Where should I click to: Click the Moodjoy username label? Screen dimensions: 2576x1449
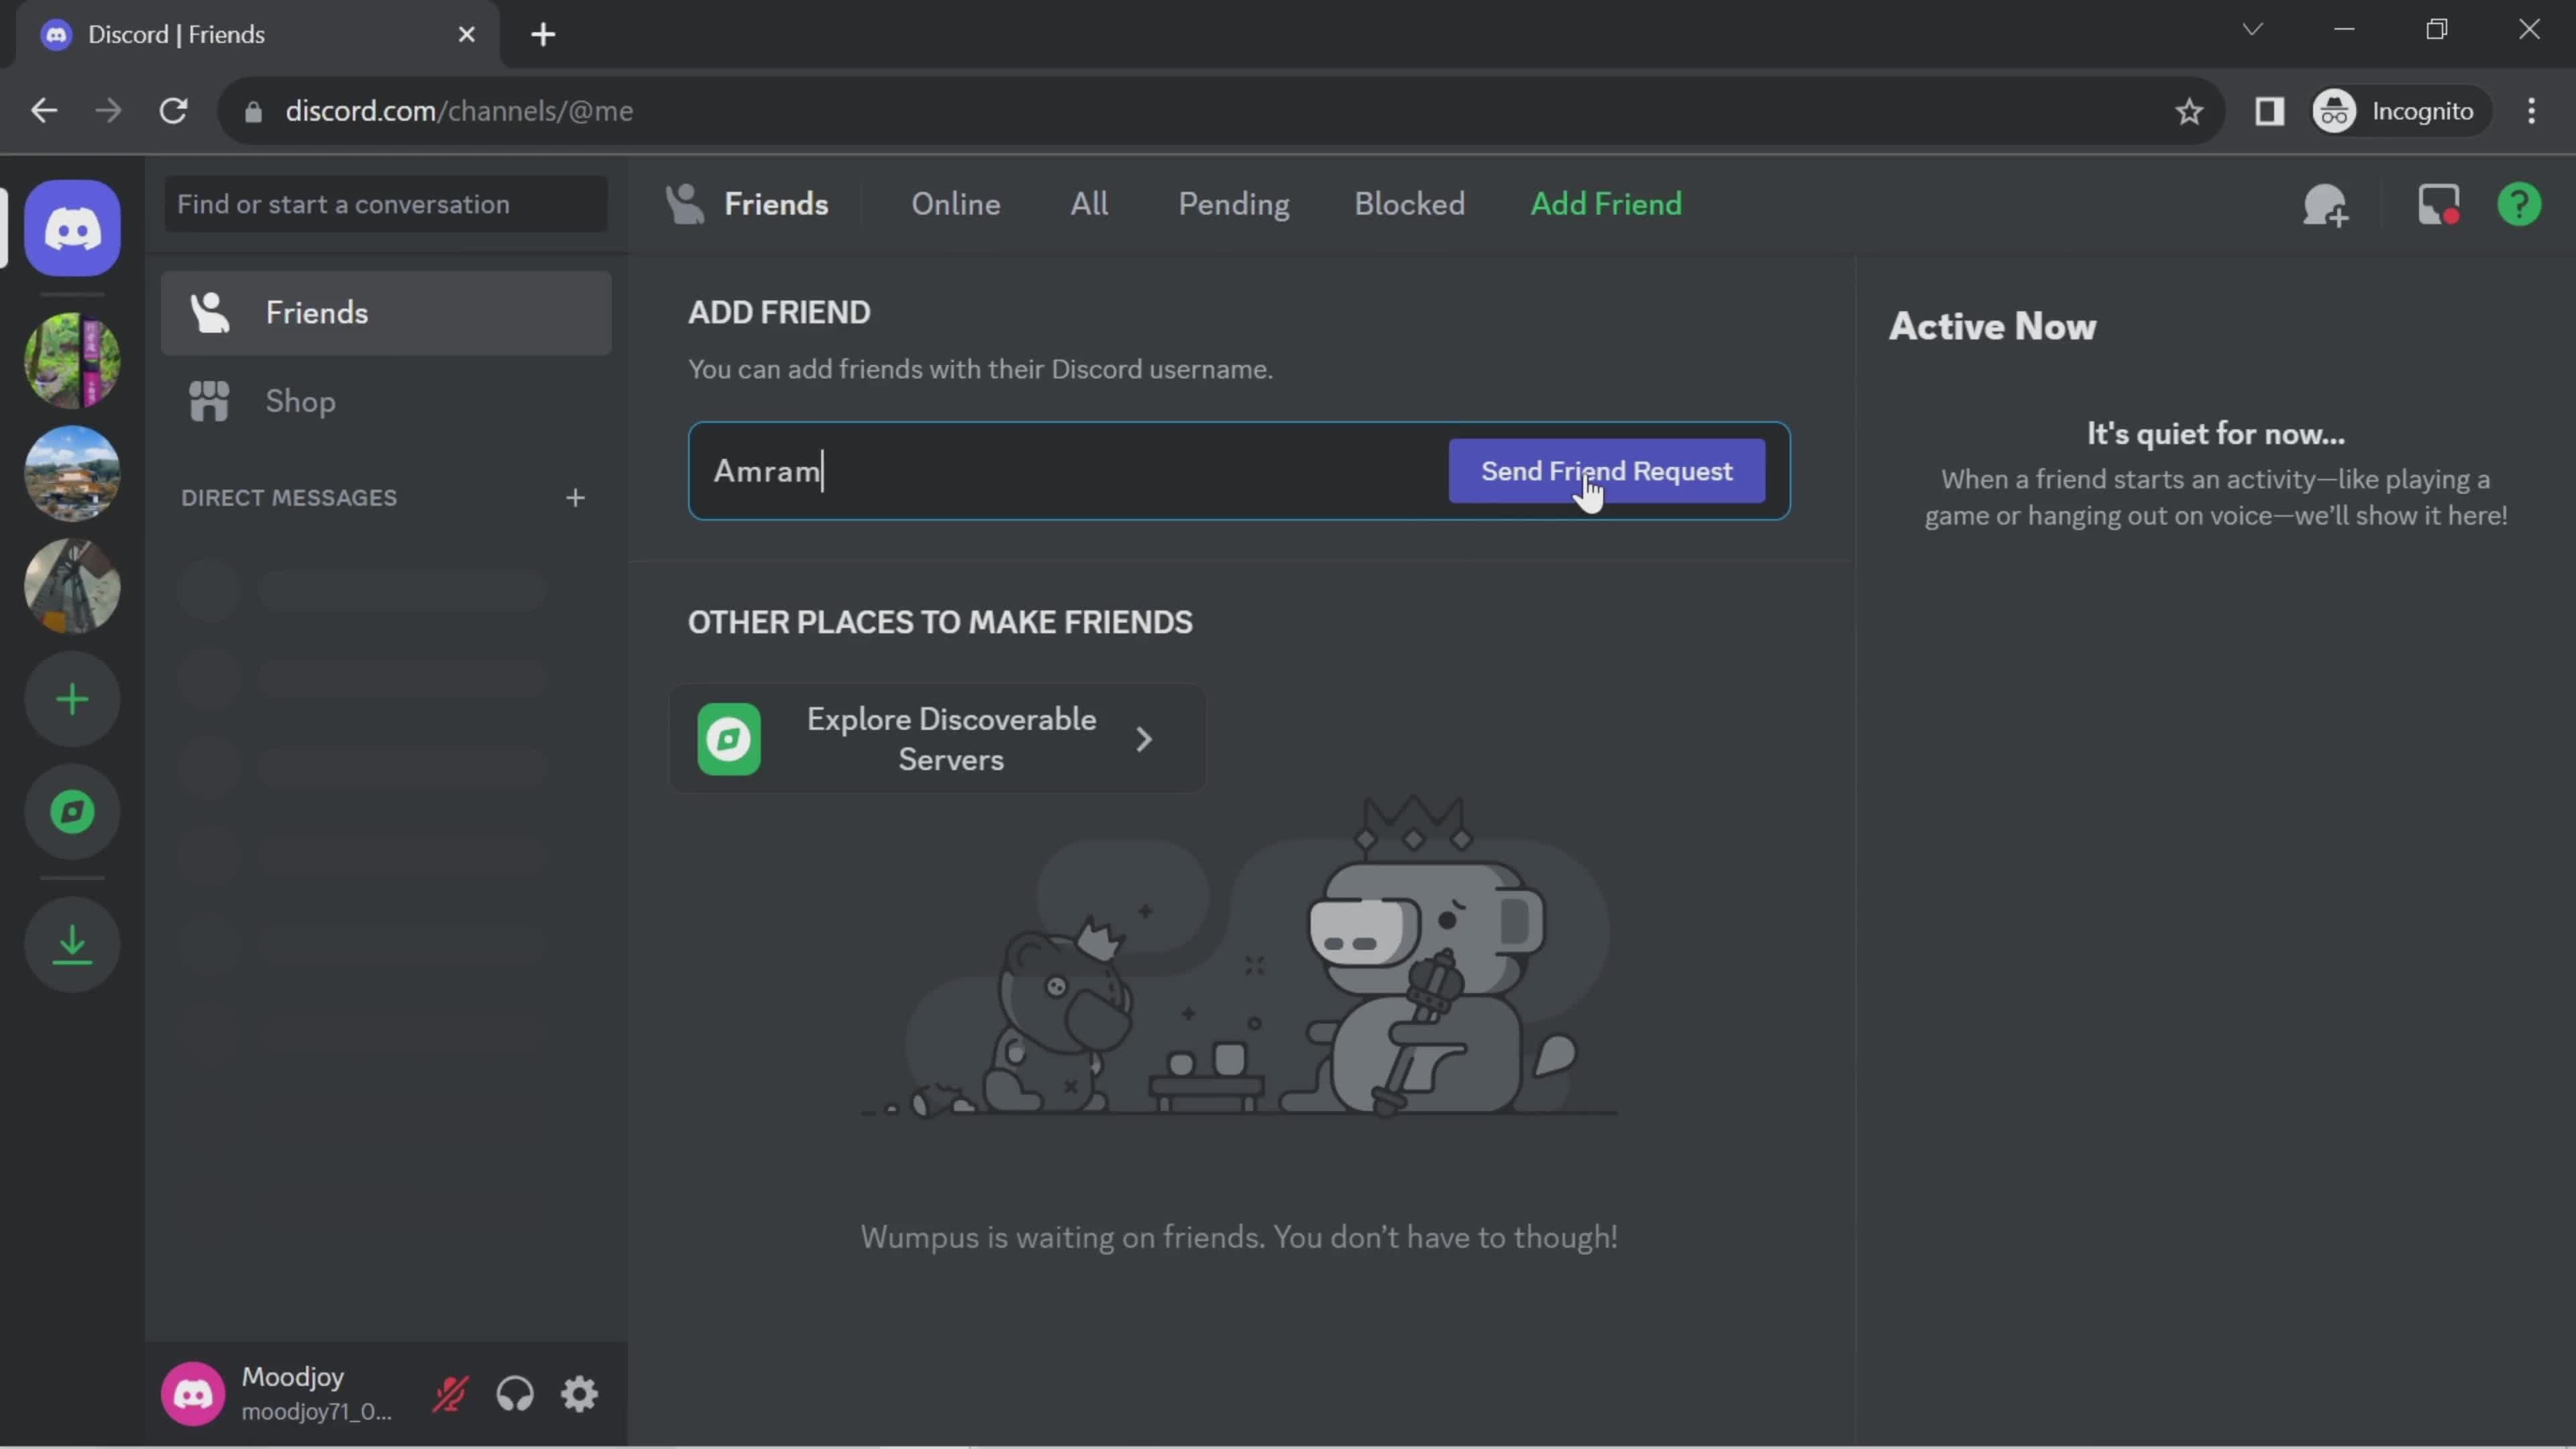[x=293, y=1377]
